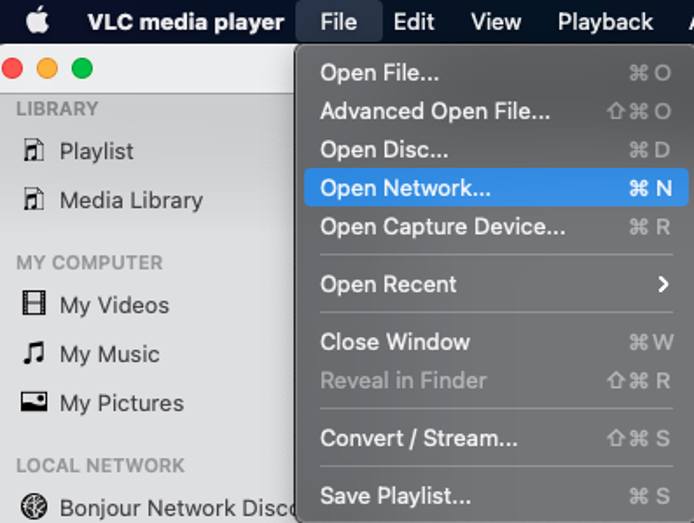The width and height of the screenshot is (694, 523).
Task: Choose Close Window from menu
Action: tap(394, 341)
